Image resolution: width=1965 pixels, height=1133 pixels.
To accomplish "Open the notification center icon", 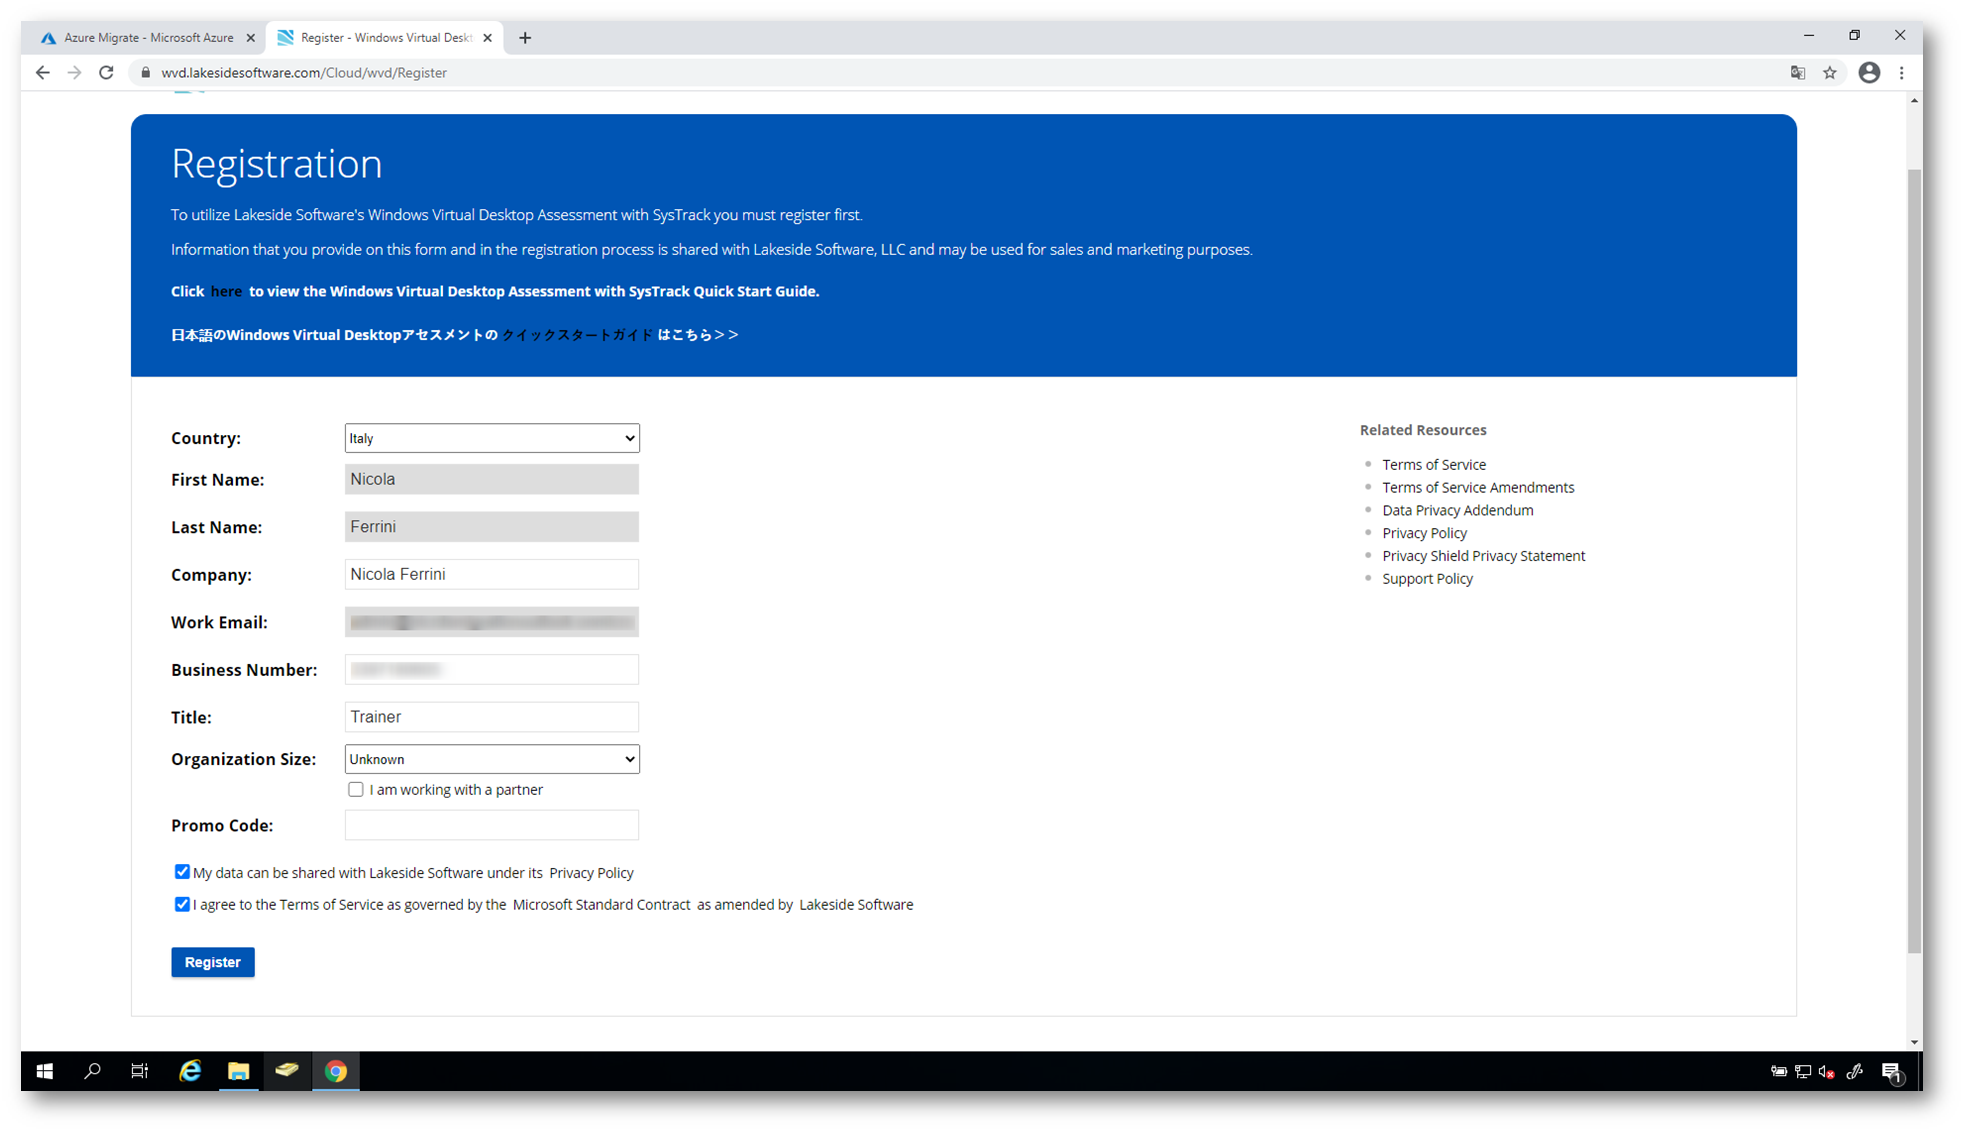I will click(1891, 1072).
